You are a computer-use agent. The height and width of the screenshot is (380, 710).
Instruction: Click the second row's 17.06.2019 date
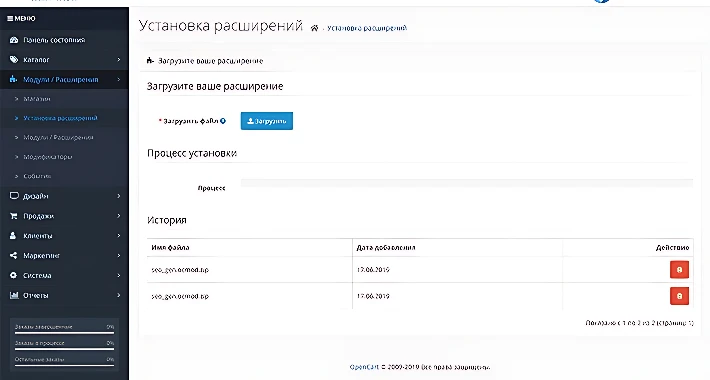point(373,296)
